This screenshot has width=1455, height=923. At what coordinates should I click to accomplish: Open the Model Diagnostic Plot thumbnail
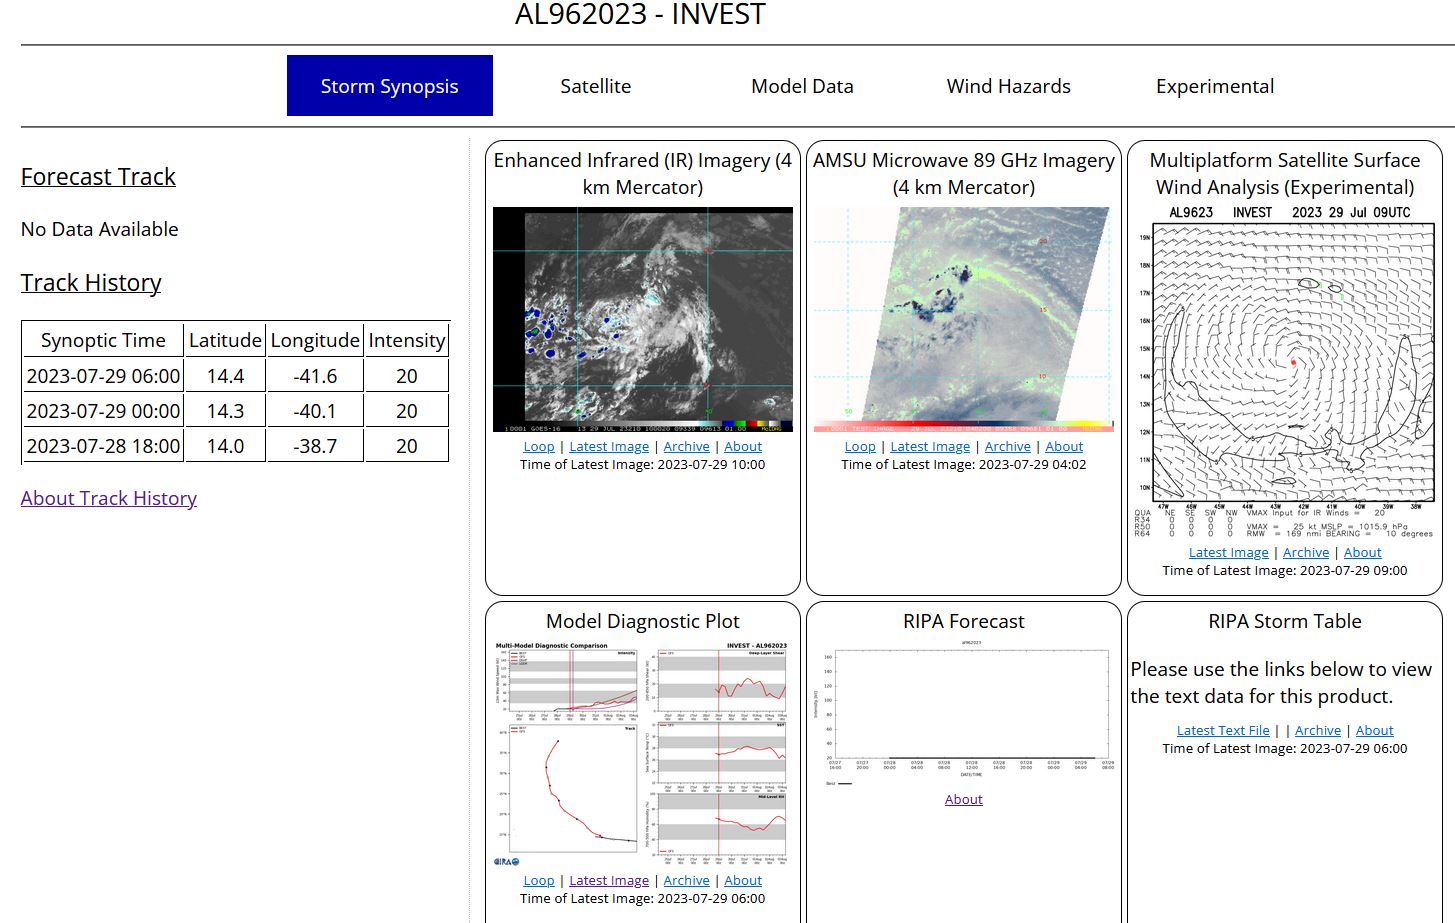642,753
